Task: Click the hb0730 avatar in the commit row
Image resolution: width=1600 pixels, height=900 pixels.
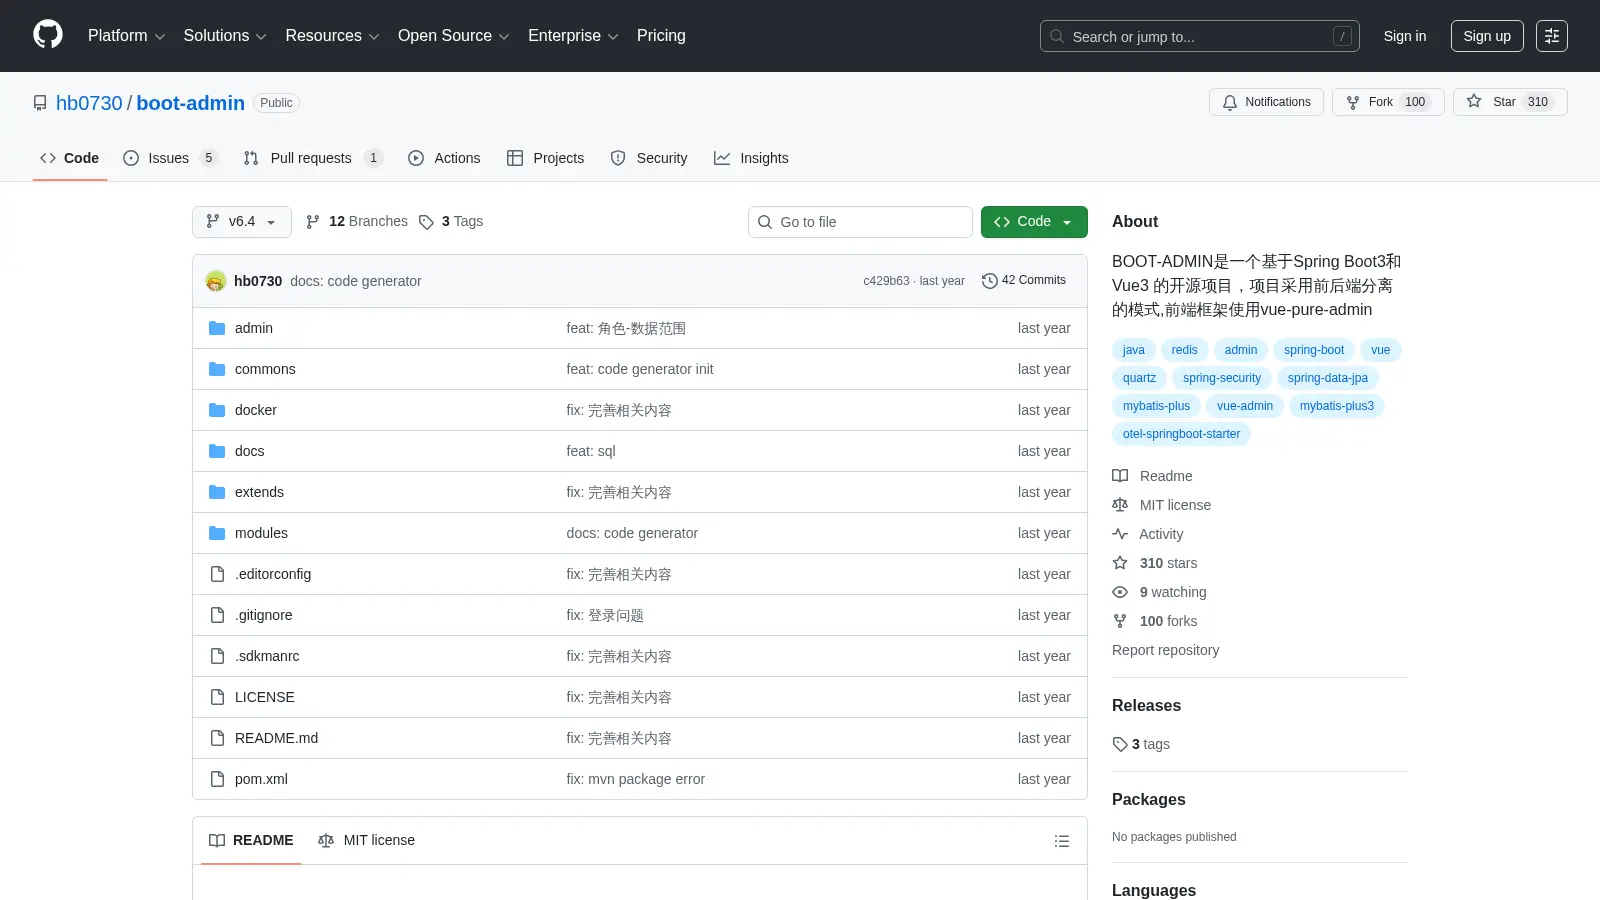Action: pyautogui.click(x=216, y=281)
